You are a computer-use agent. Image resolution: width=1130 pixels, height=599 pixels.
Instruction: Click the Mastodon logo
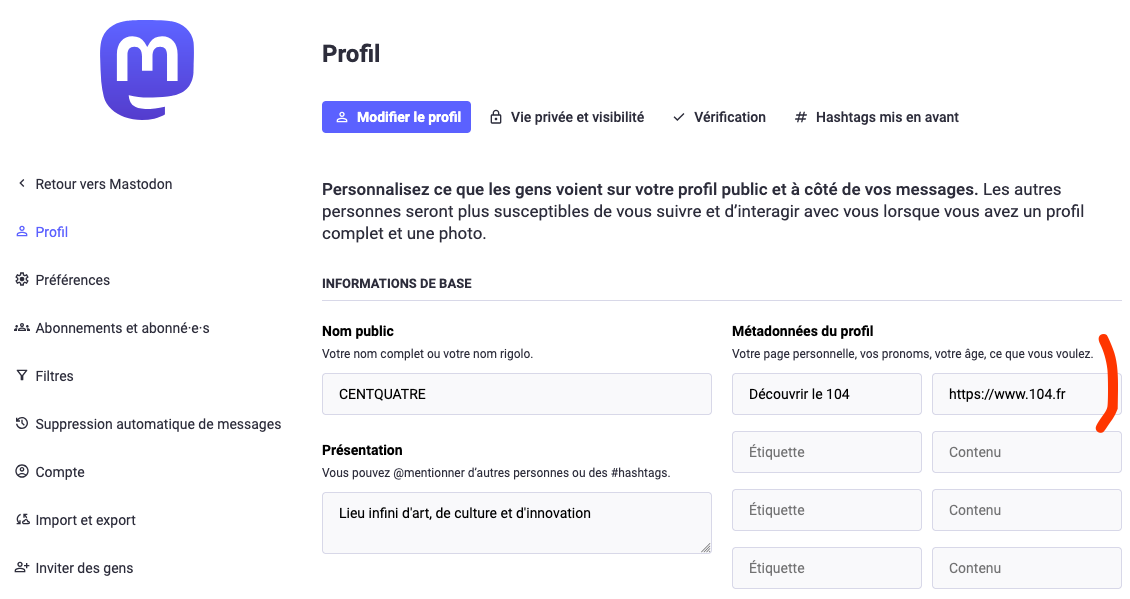[x=147, y=70]
